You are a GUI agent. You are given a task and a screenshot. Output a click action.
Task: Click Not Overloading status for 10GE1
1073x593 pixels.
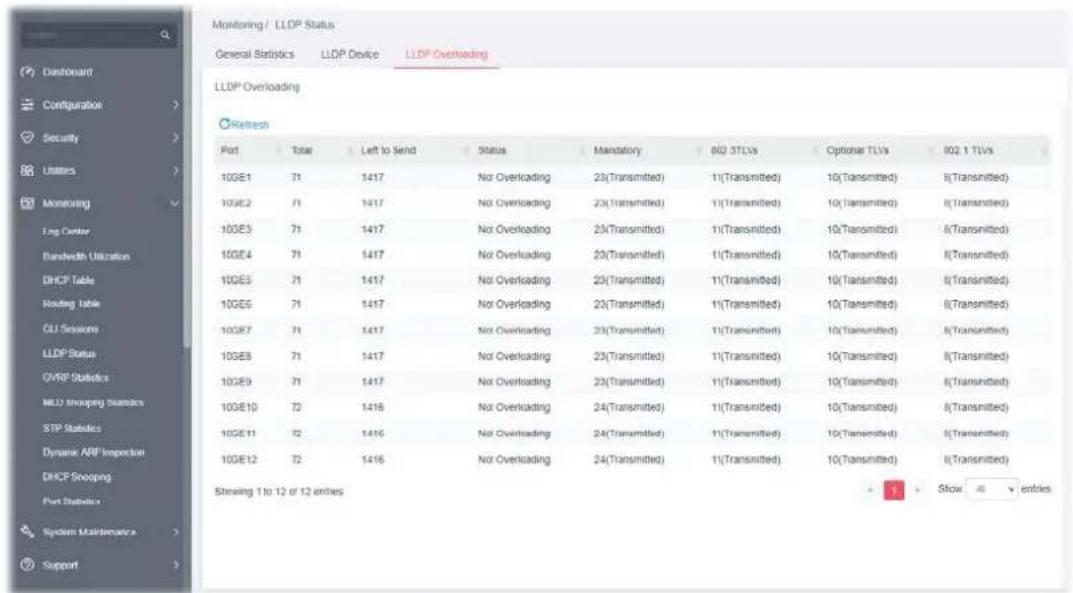(514, 177)
